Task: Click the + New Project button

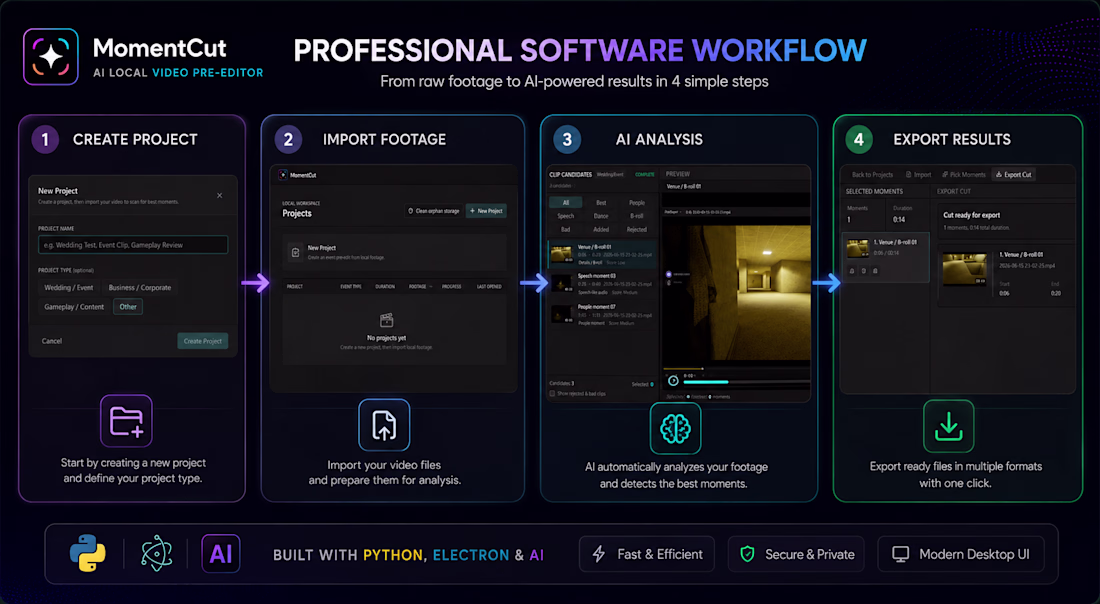Action: point(486,210)
